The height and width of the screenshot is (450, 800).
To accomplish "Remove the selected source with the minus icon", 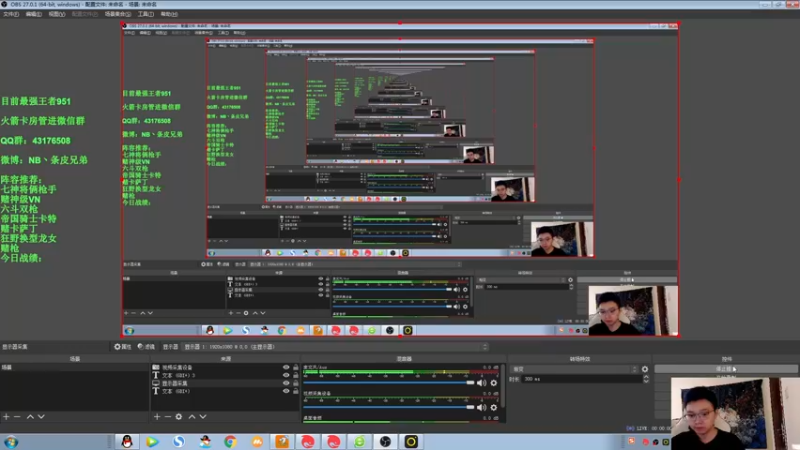I will click(x=168, y=416).
